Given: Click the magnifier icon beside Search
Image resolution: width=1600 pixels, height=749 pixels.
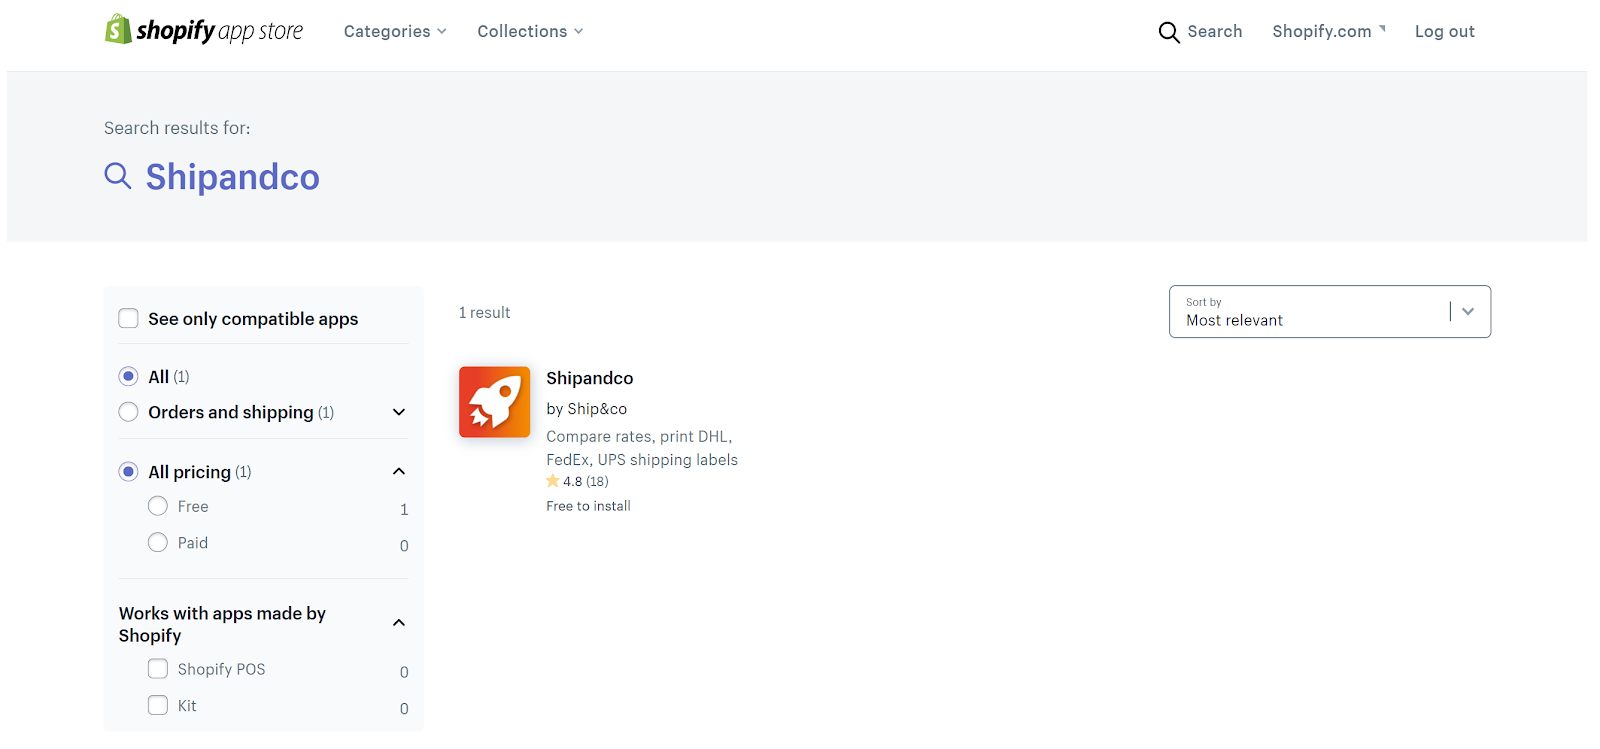Looking at the screenshot, I should tap(1169, 32).
